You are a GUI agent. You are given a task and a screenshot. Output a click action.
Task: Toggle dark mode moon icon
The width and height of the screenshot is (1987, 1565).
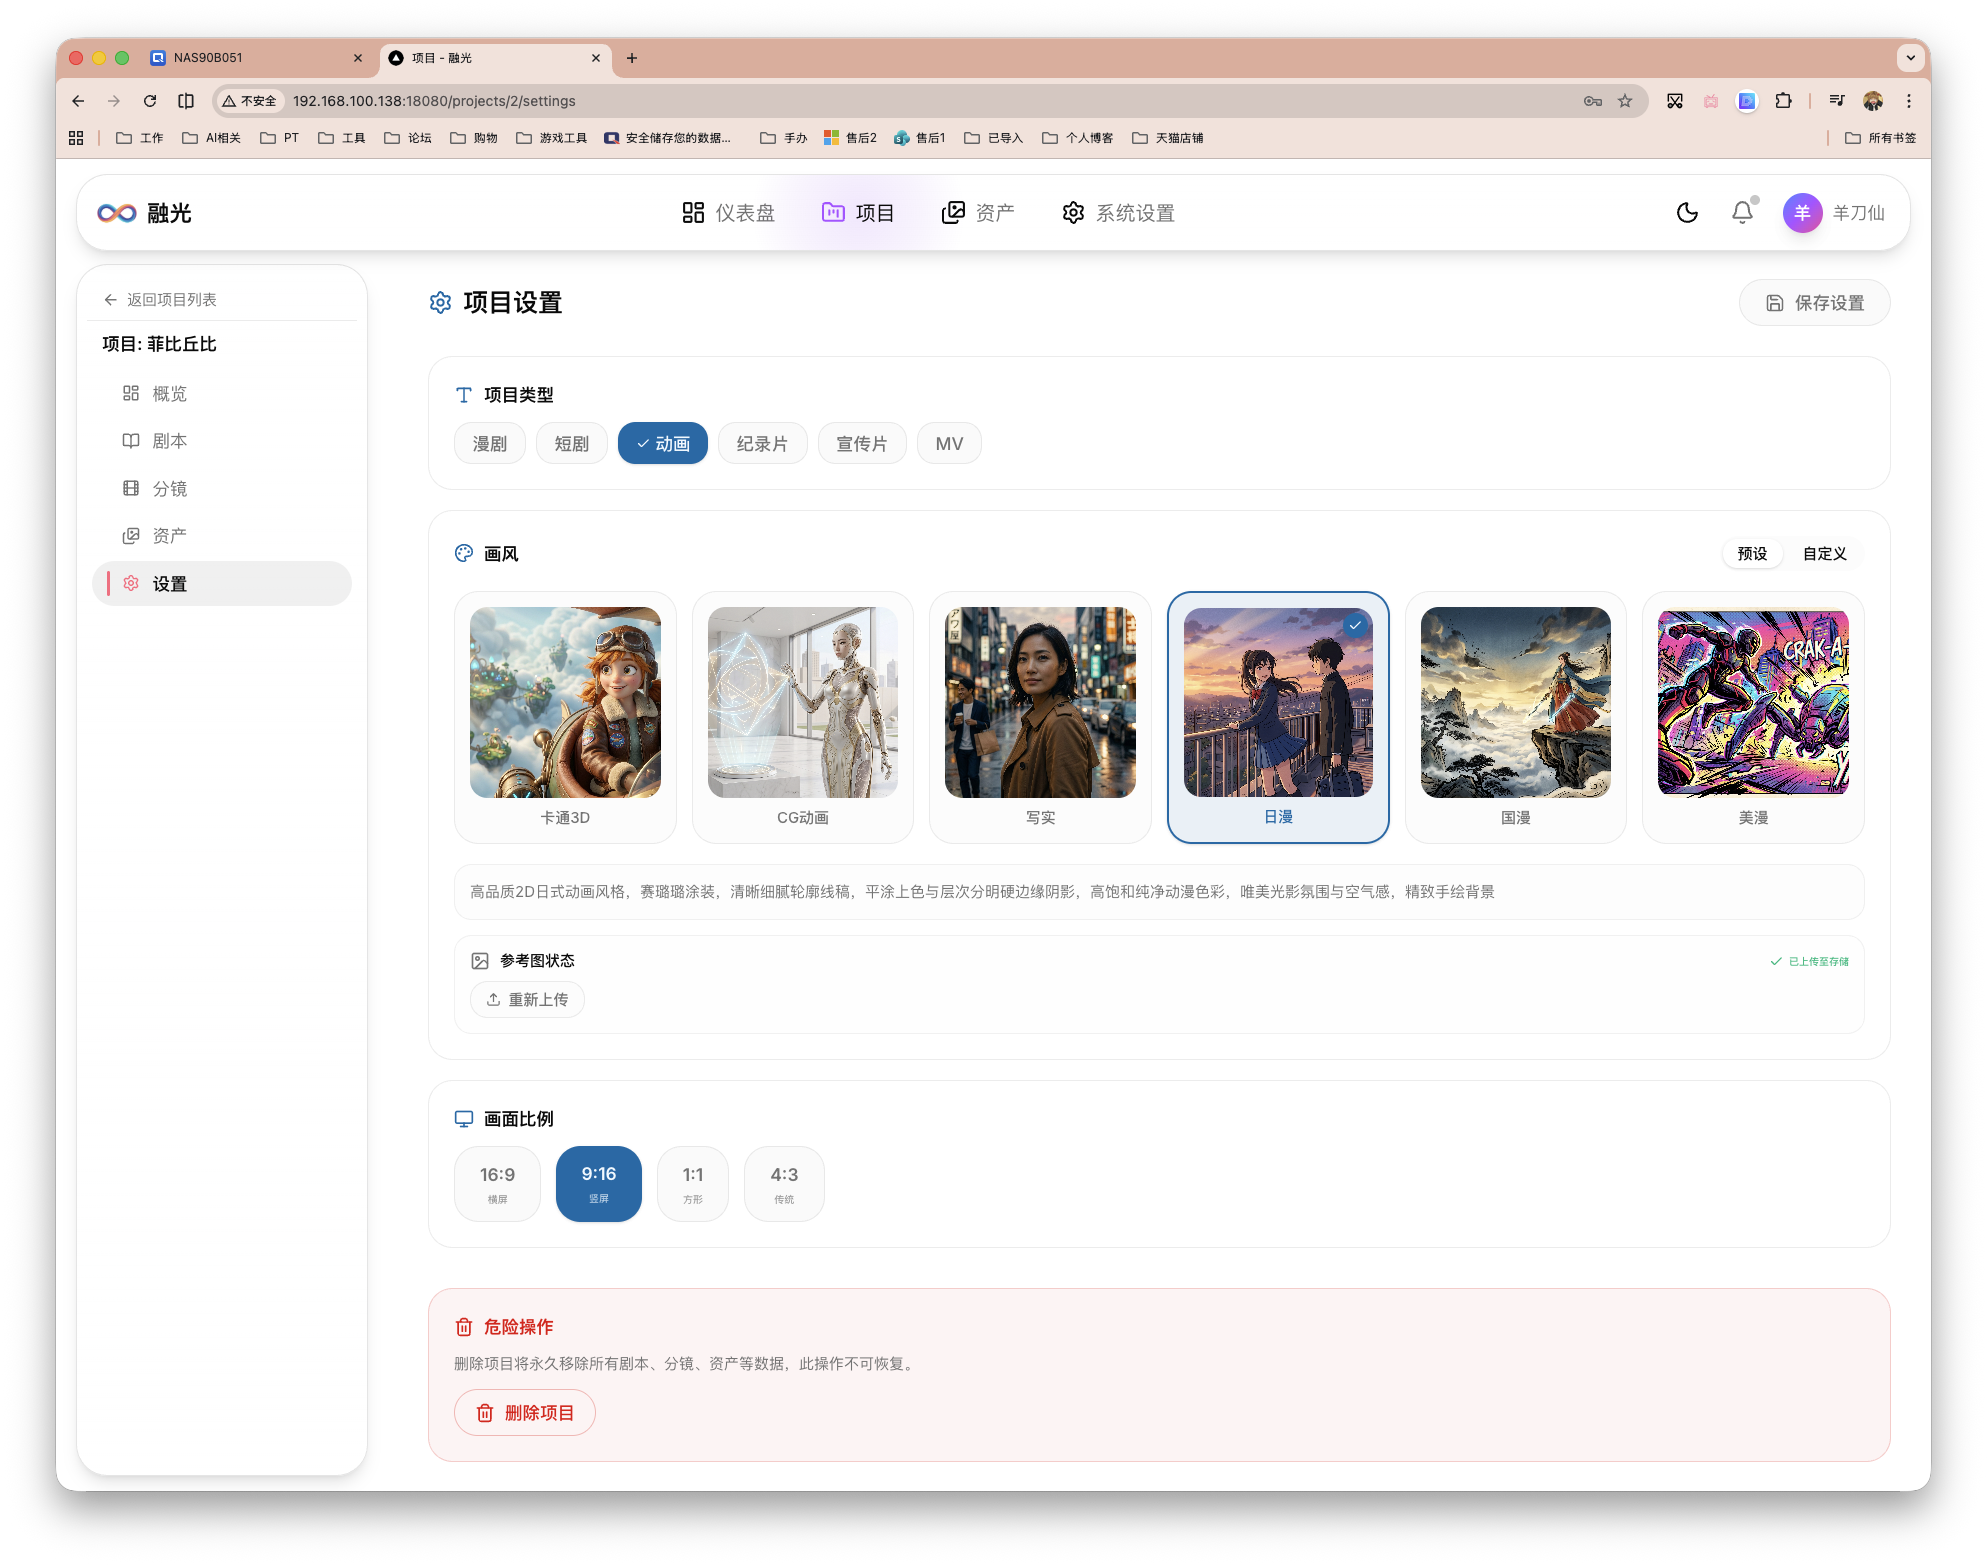tap(1687, 212)
